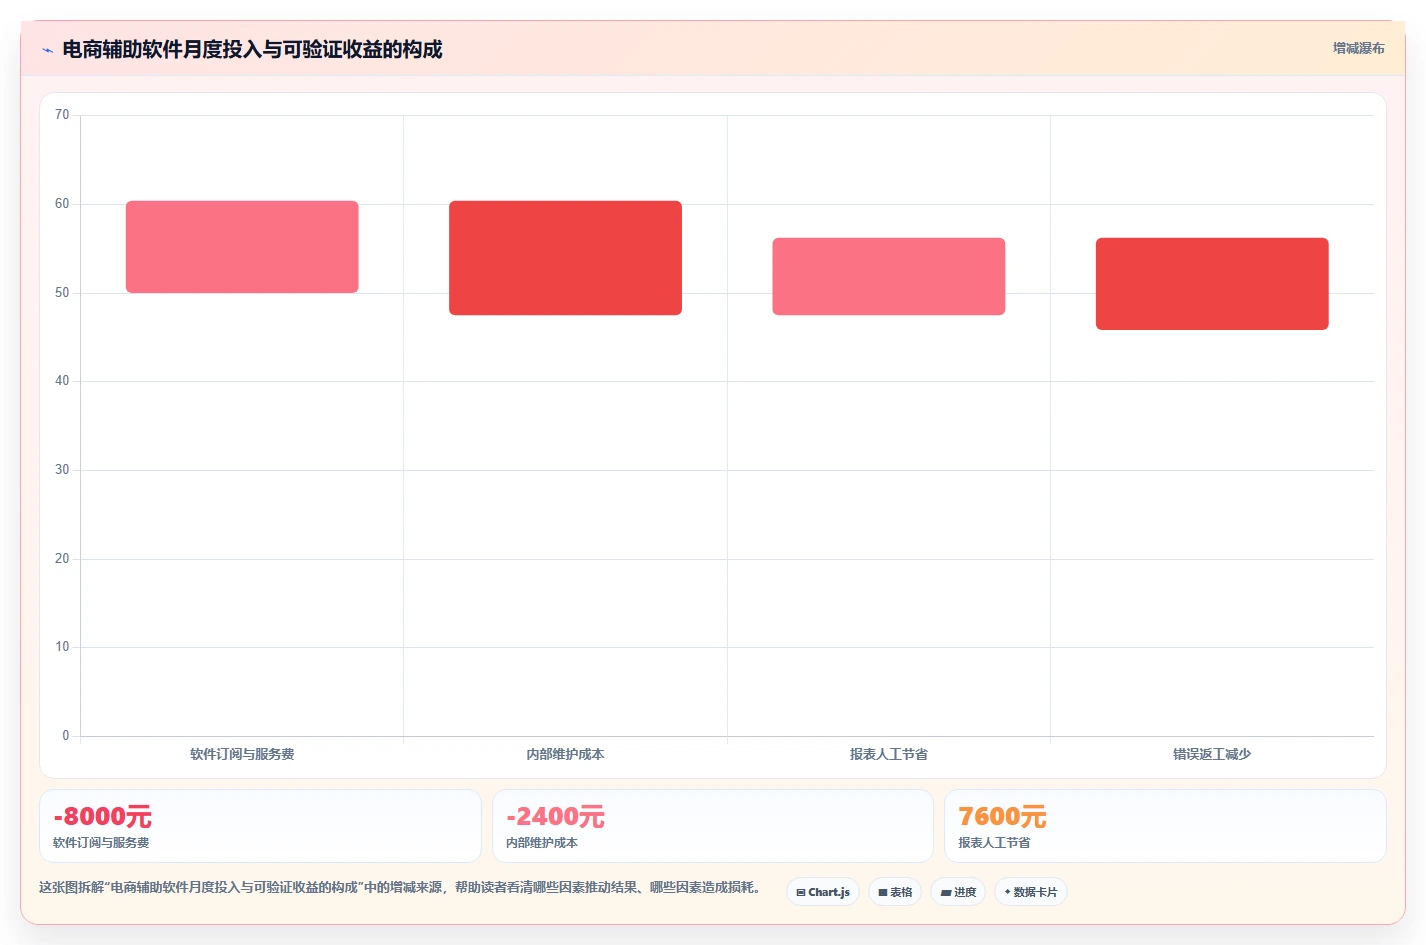Open the -8000元 data card
Screen dimensions: 1426x945
(260, 826)
